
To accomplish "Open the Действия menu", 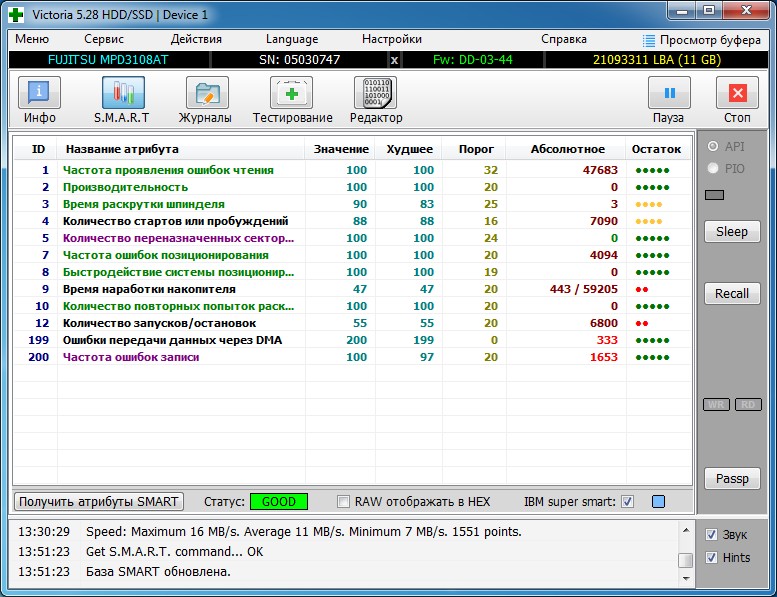I will tap(196, 39).
